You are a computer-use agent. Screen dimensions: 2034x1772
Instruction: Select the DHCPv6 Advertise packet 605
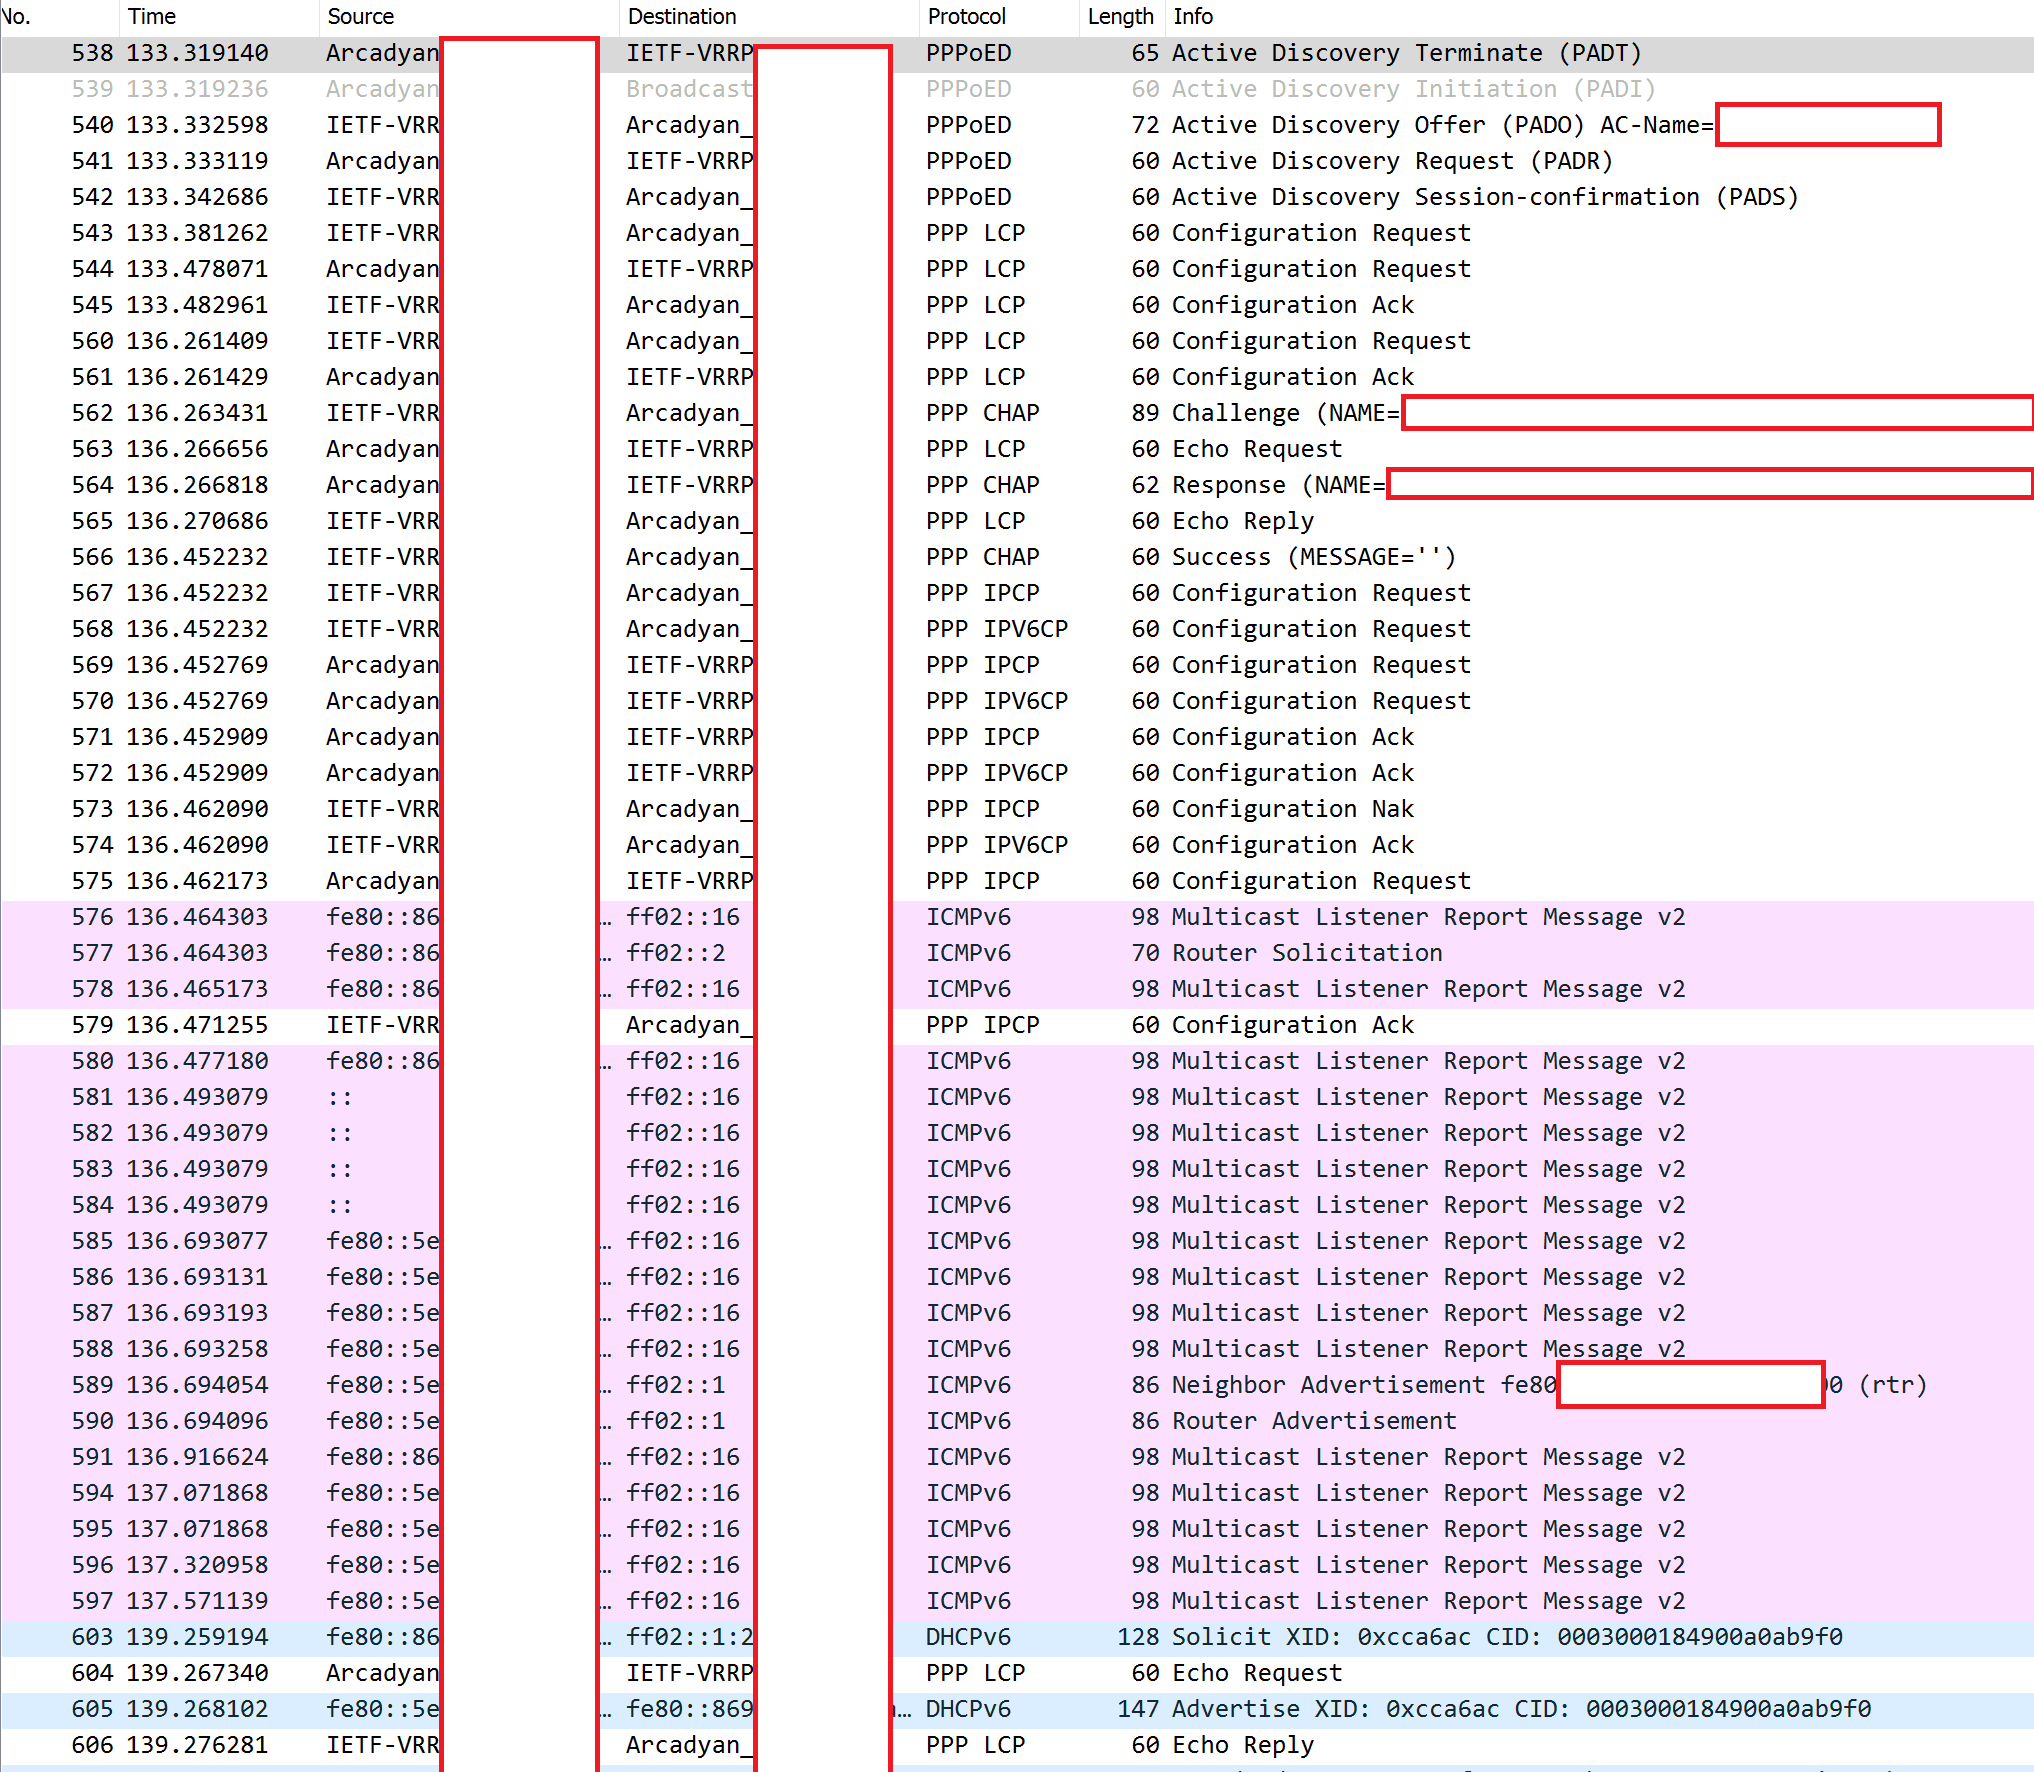[1000, 1709]
